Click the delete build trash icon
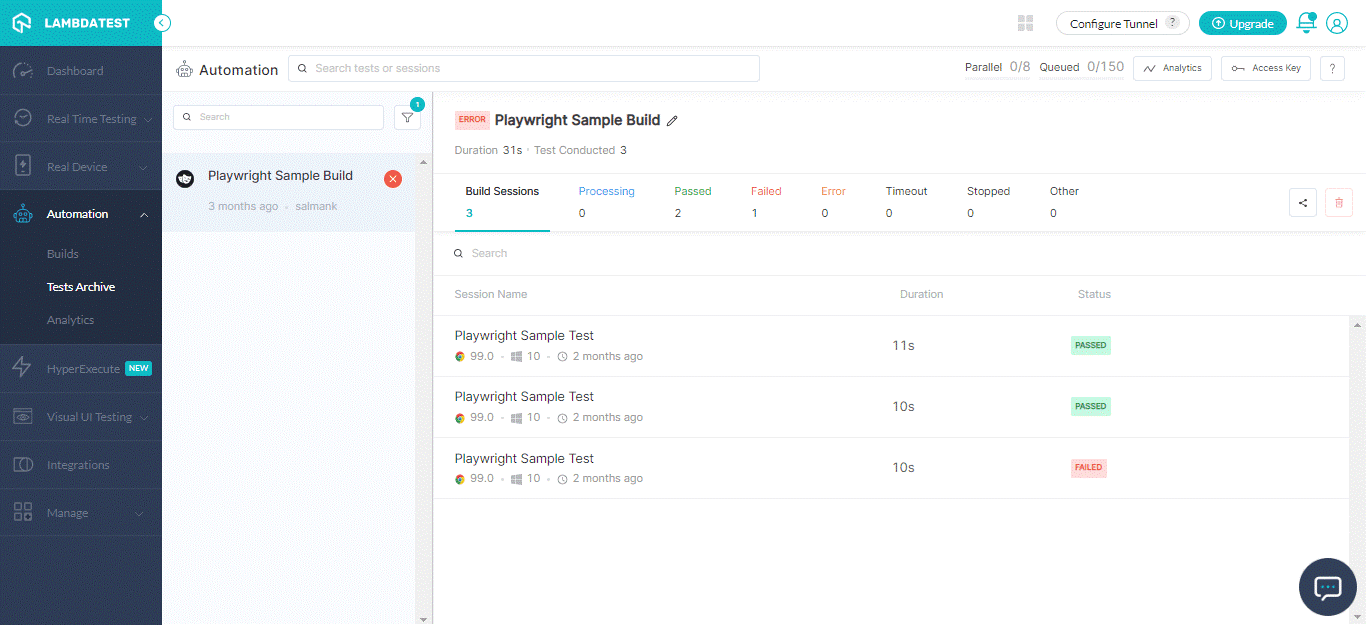The width and height of the screenshot is (1366, 625). click(x=1338, y=203)
